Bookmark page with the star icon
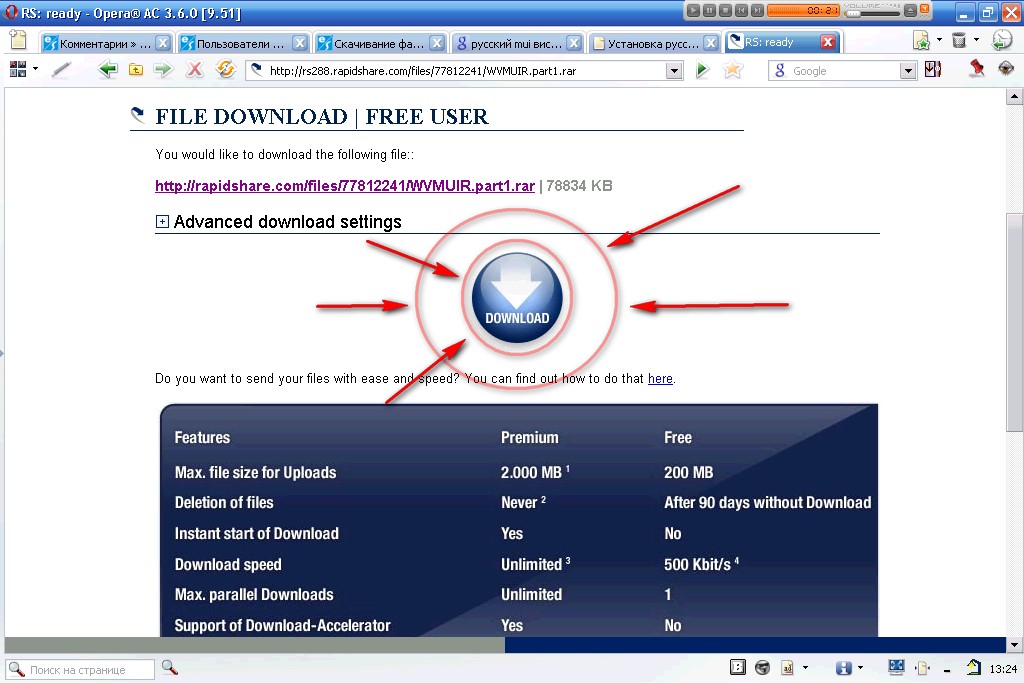 [x=733, y=69]
